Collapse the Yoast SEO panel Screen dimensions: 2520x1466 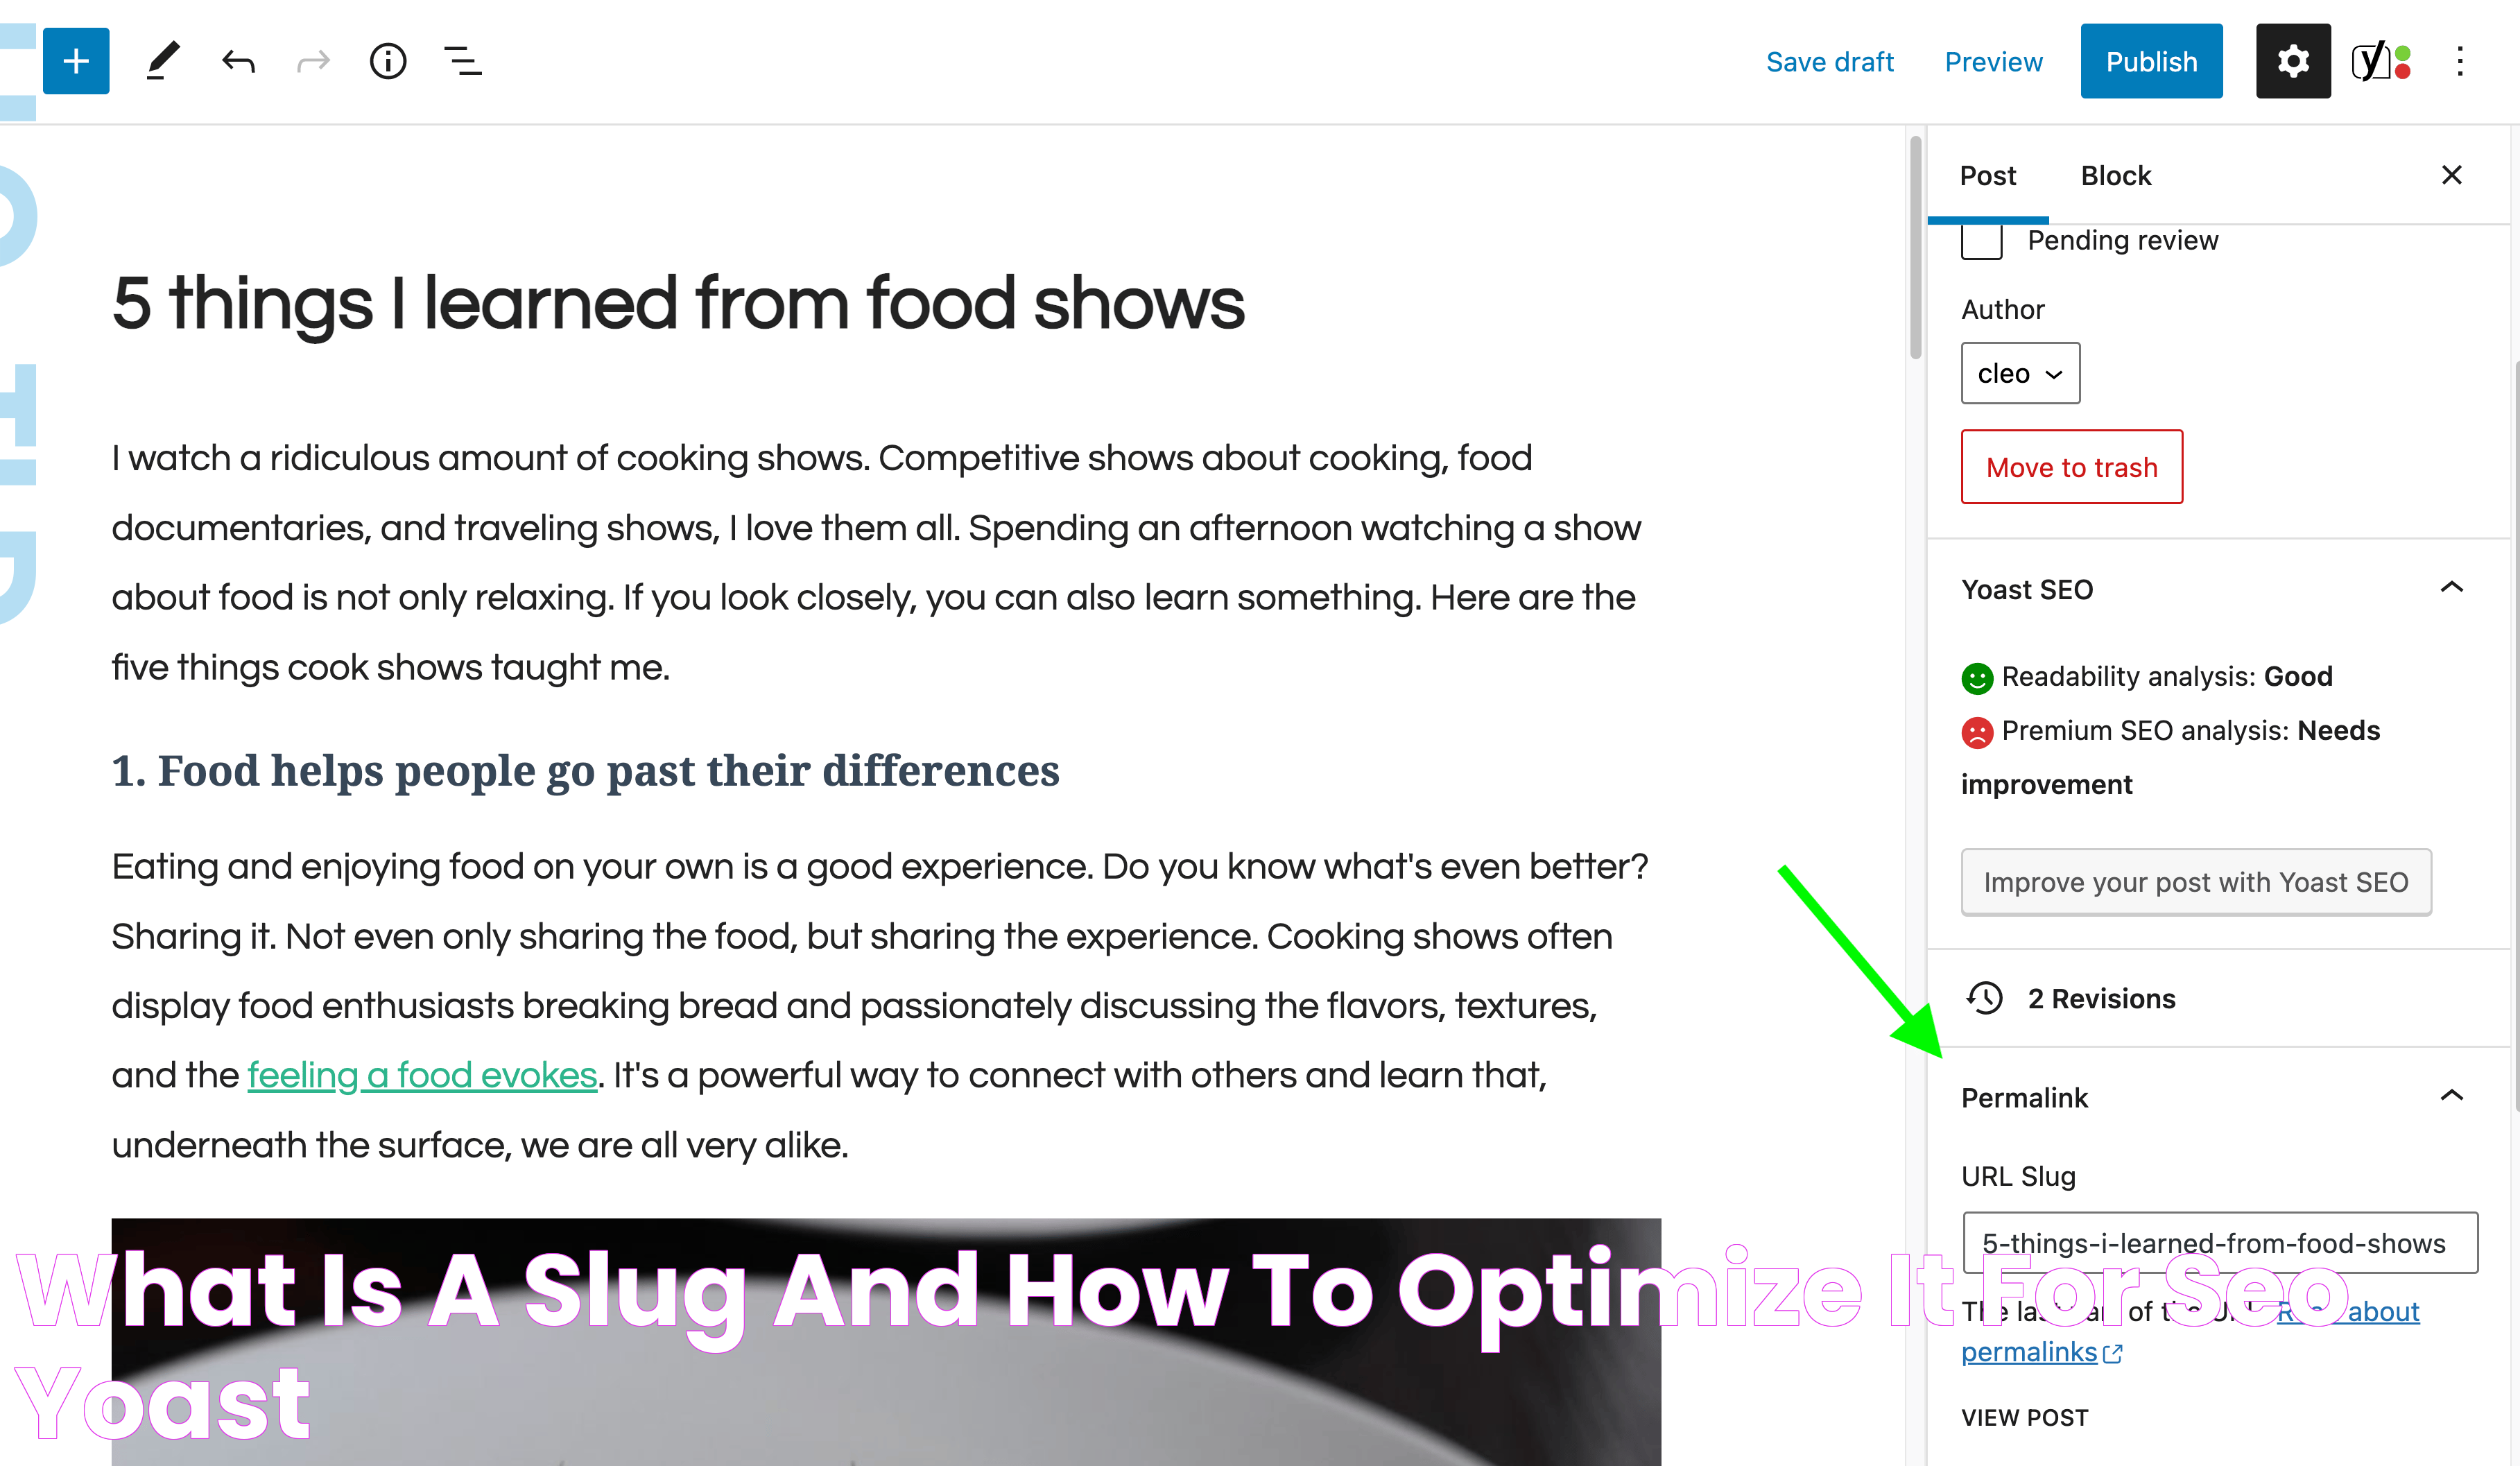[x=2452, y=588]
